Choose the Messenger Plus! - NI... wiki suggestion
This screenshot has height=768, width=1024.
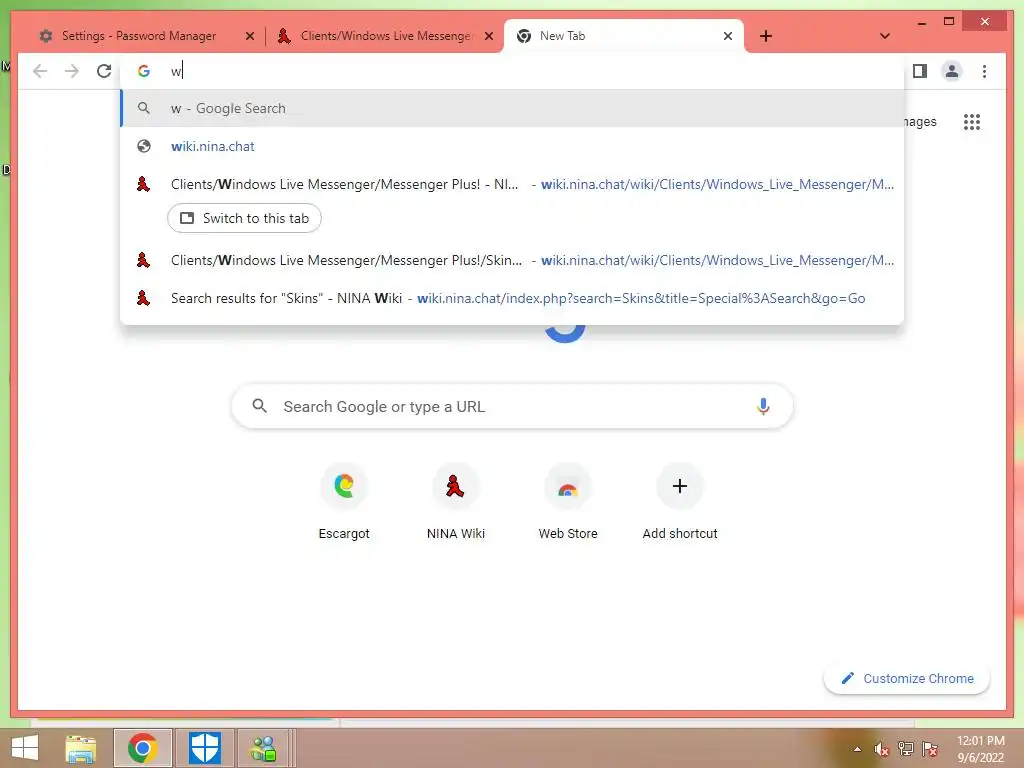(x=512, y=184)
